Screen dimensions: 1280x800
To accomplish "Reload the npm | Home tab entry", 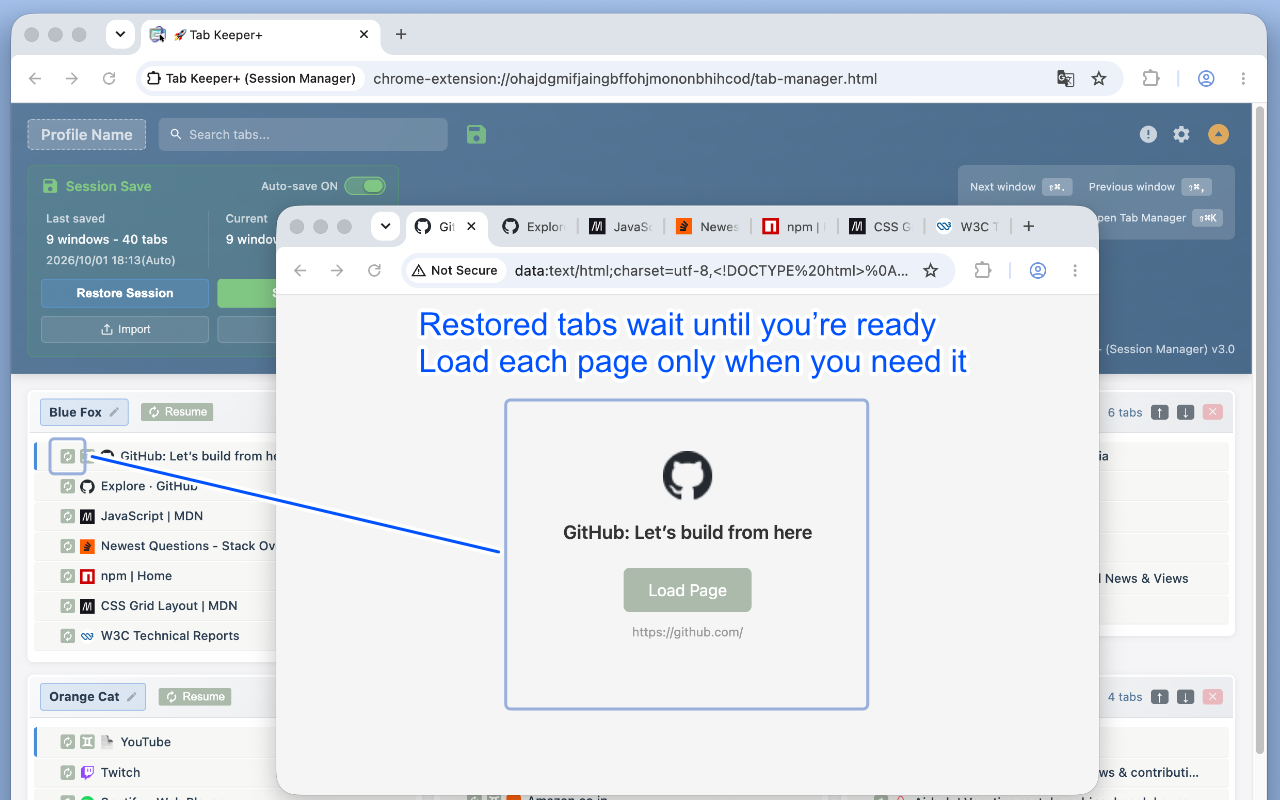I will 67,576.
